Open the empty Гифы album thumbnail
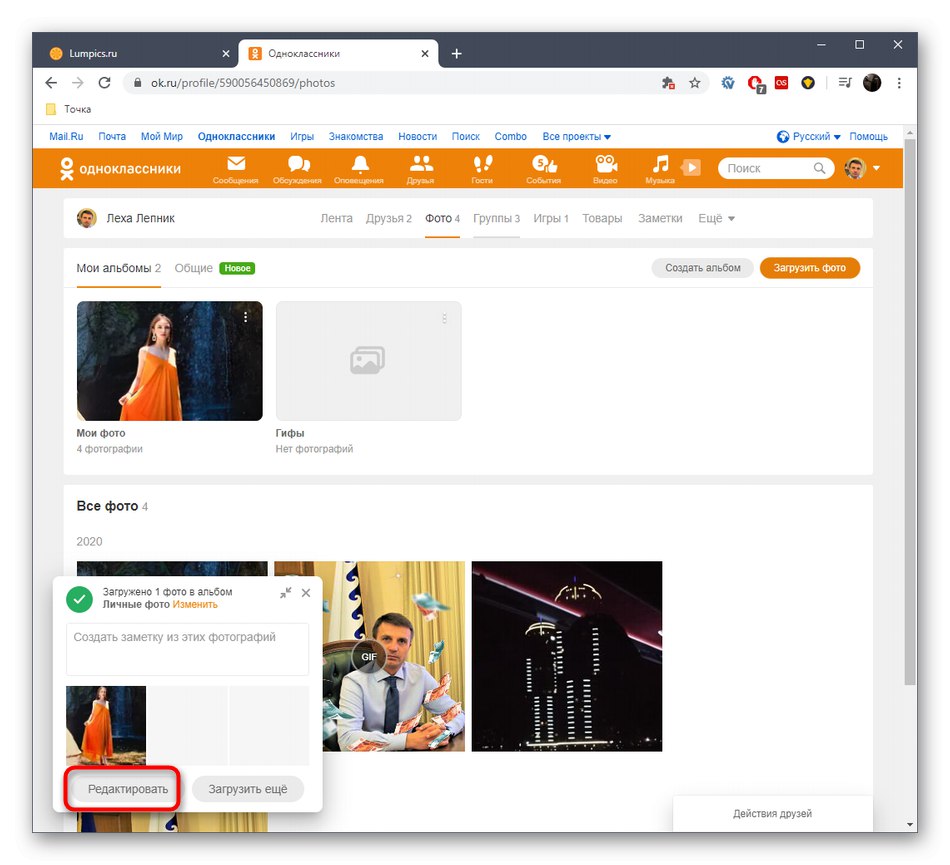This screenshot has width=950, height=865. coord(368,361)
